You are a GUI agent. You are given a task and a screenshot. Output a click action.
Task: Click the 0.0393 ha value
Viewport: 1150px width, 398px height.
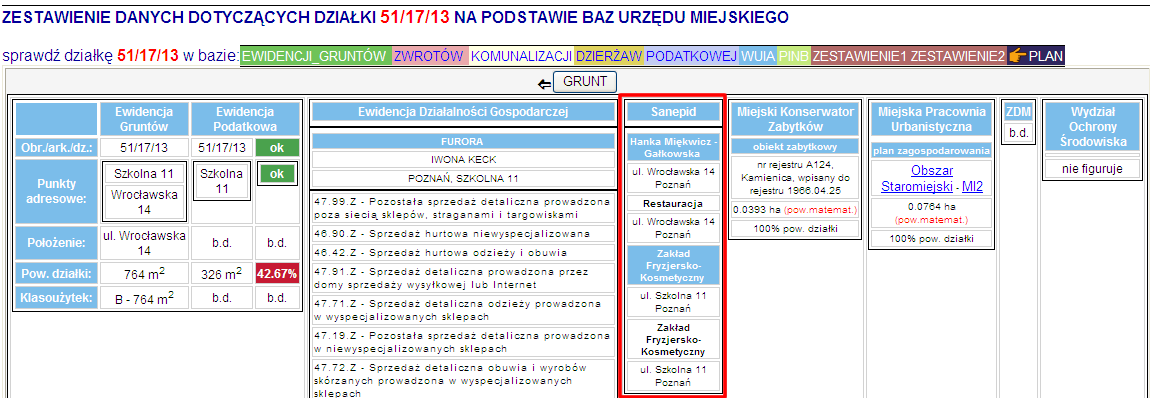pos(795,210)
